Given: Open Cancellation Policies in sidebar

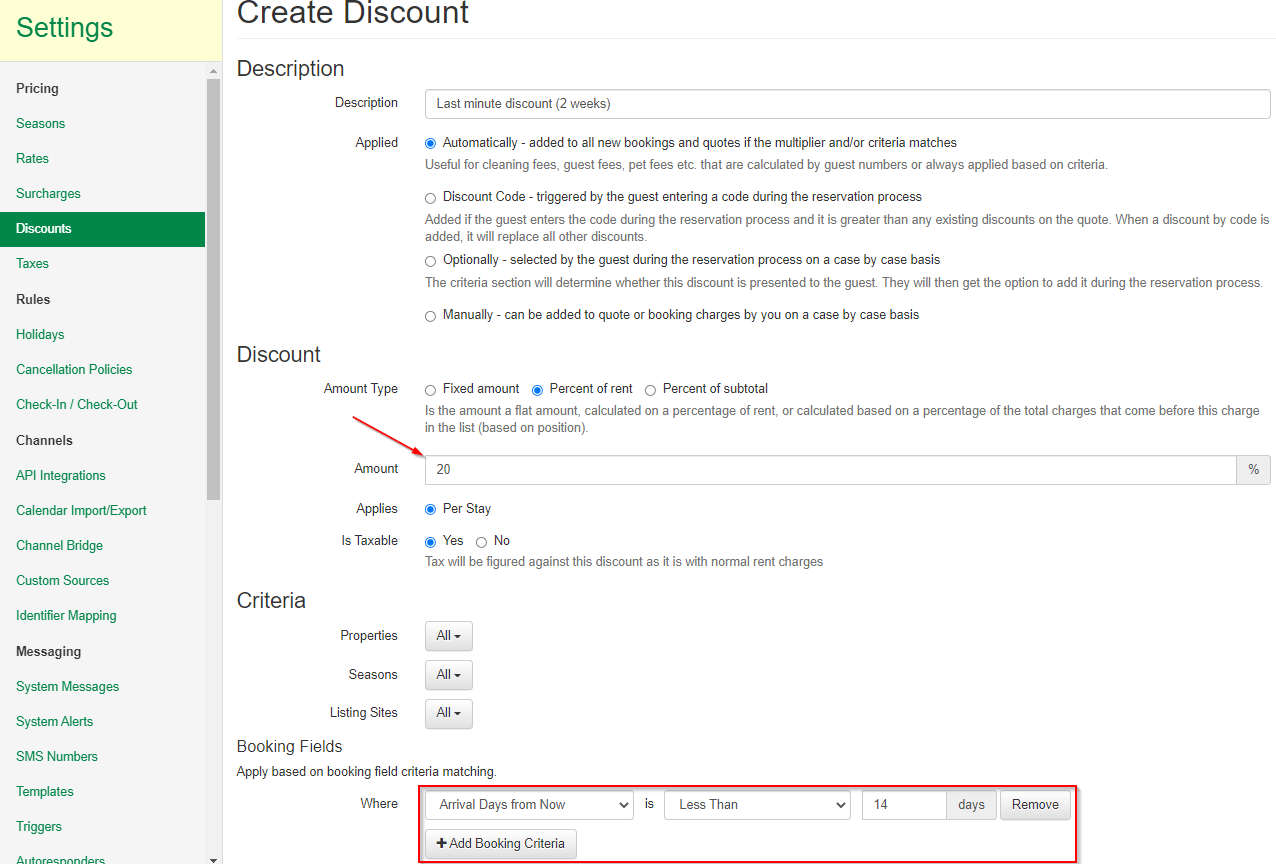Looking at the screenshot, I should [x=74, y=370].
